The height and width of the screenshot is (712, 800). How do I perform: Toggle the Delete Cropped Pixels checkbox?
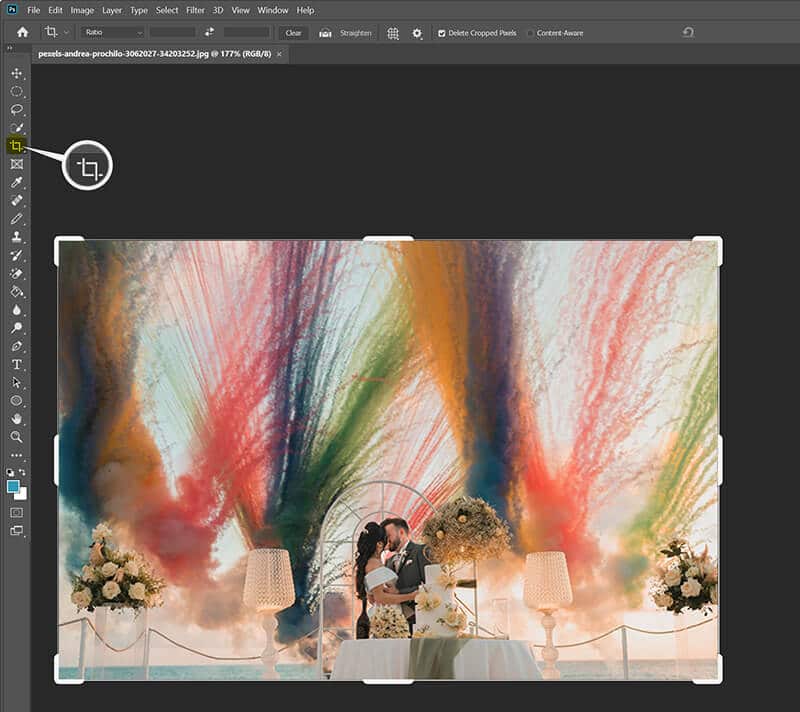441,33
